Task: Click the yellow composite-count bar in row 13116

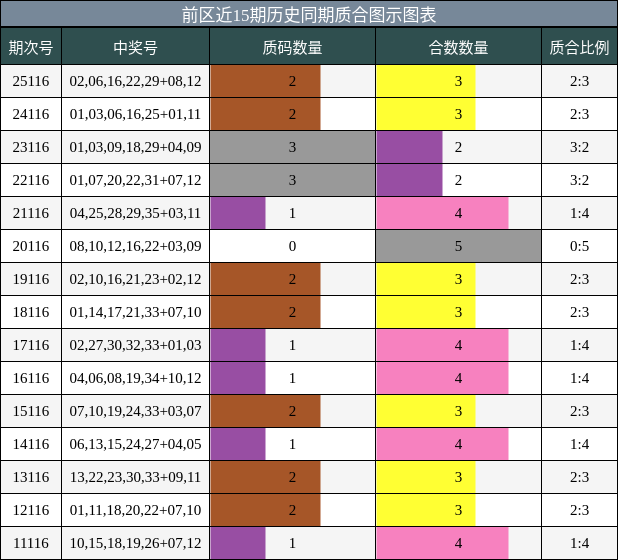Action: coord(426,477)
